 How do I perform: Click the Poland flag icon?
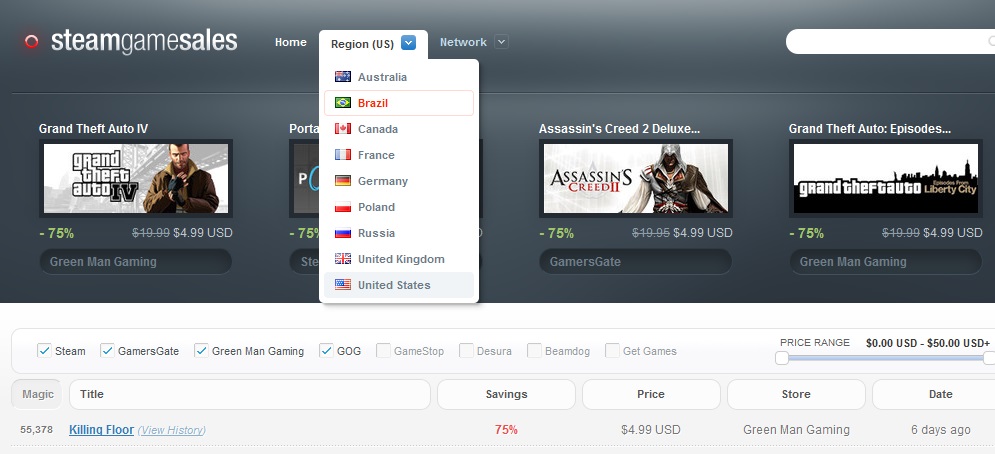343,207
